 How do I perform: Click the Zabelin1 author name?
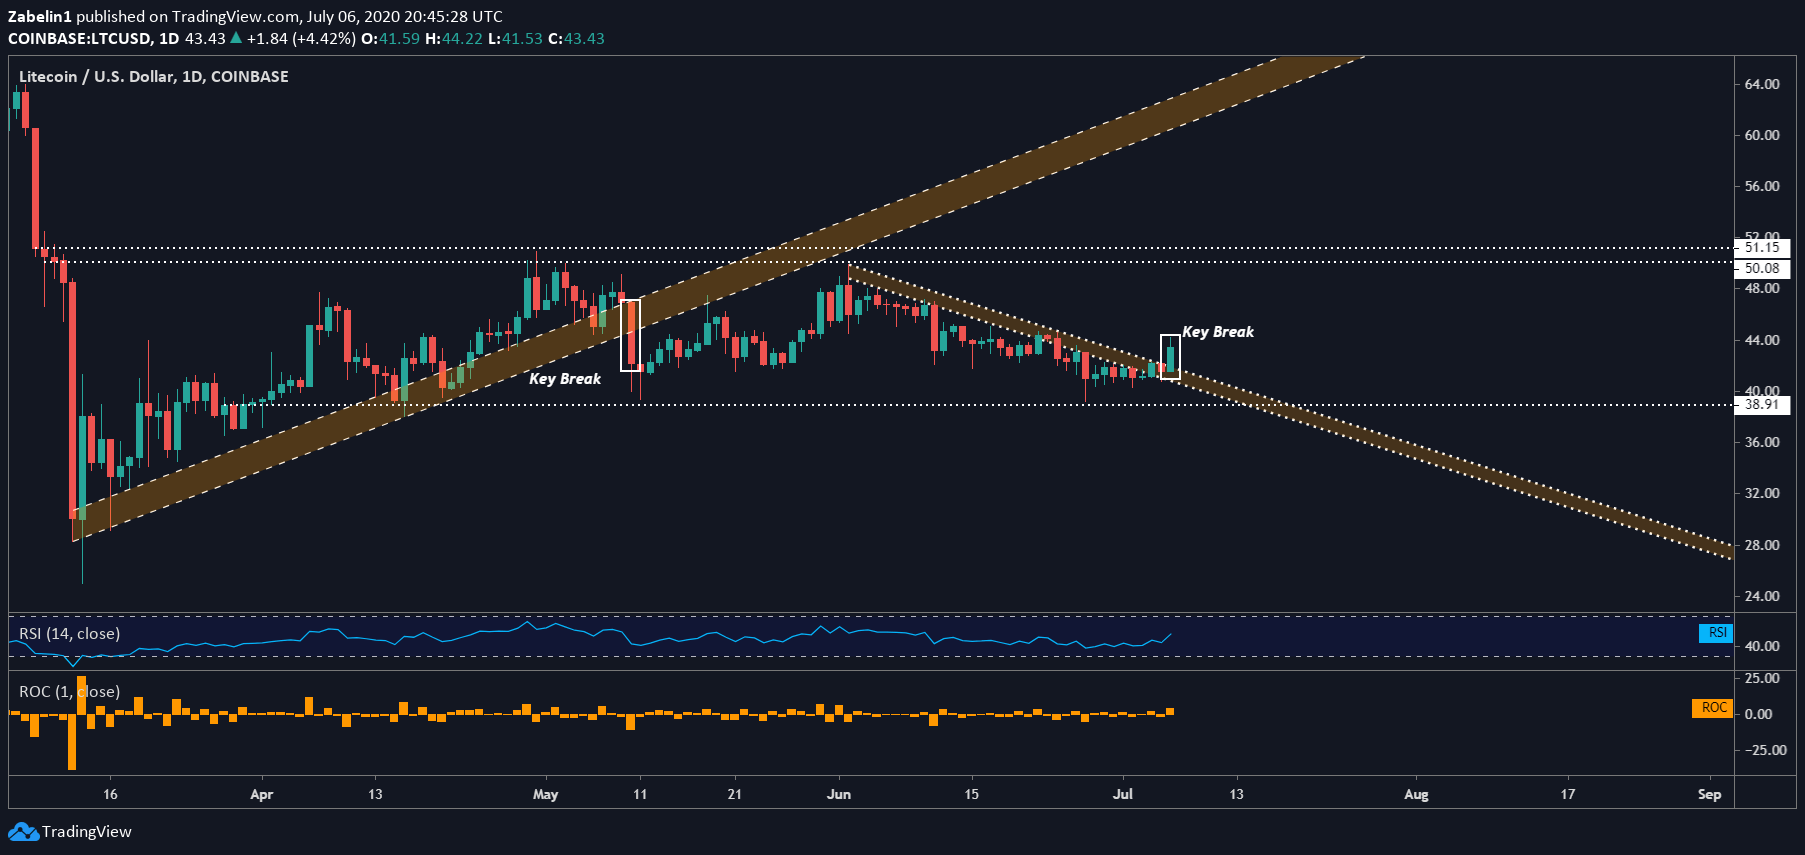(40, 17)
